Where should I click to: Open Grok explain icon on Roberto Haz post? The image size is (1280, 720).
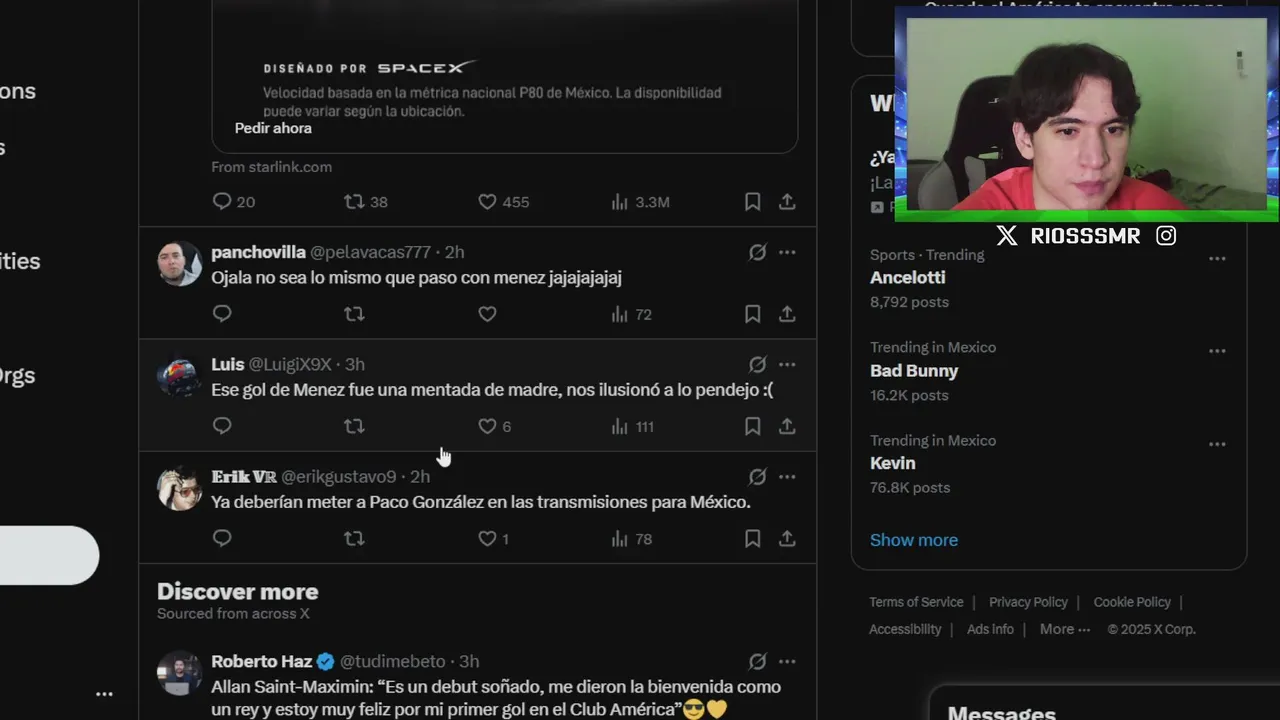[x=757, y=661]
